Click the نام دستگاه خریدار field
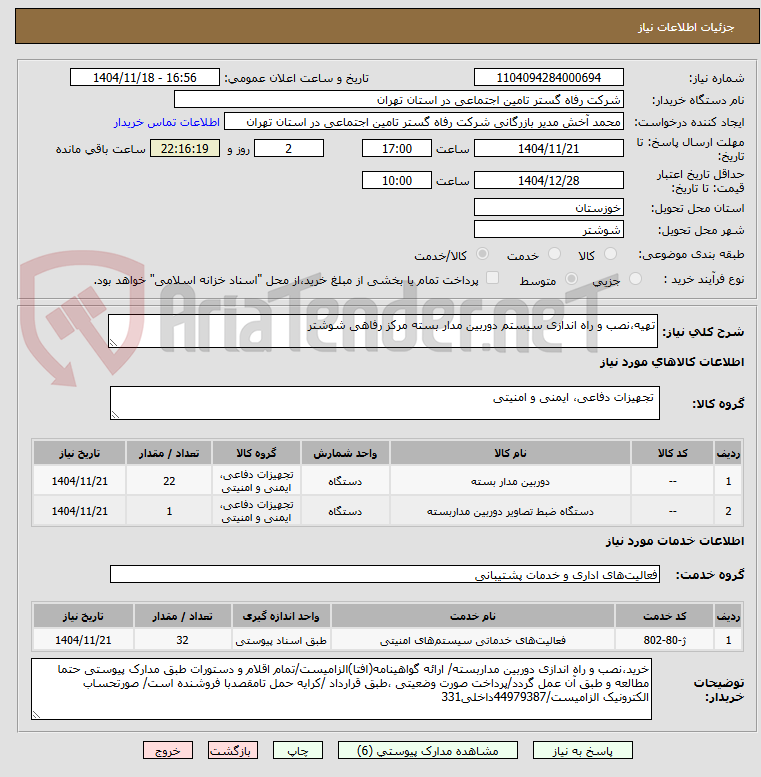This screenshot has width=761, height=777. coord(399,100)
